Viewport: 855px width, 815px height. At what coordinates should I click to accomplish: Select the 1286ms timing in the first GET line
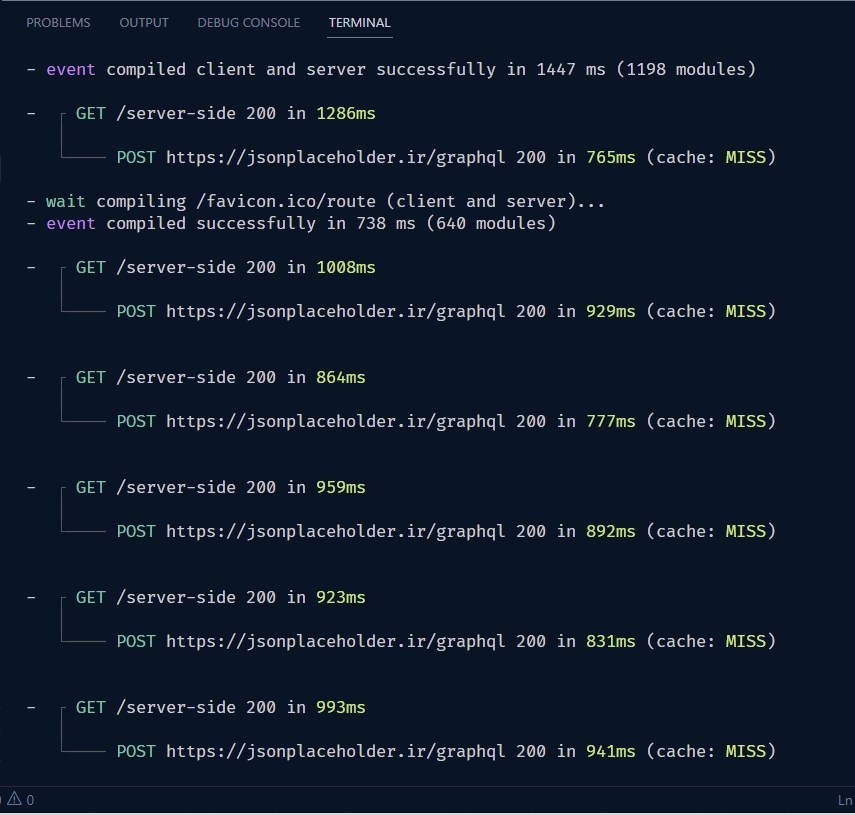click(345, 113)
